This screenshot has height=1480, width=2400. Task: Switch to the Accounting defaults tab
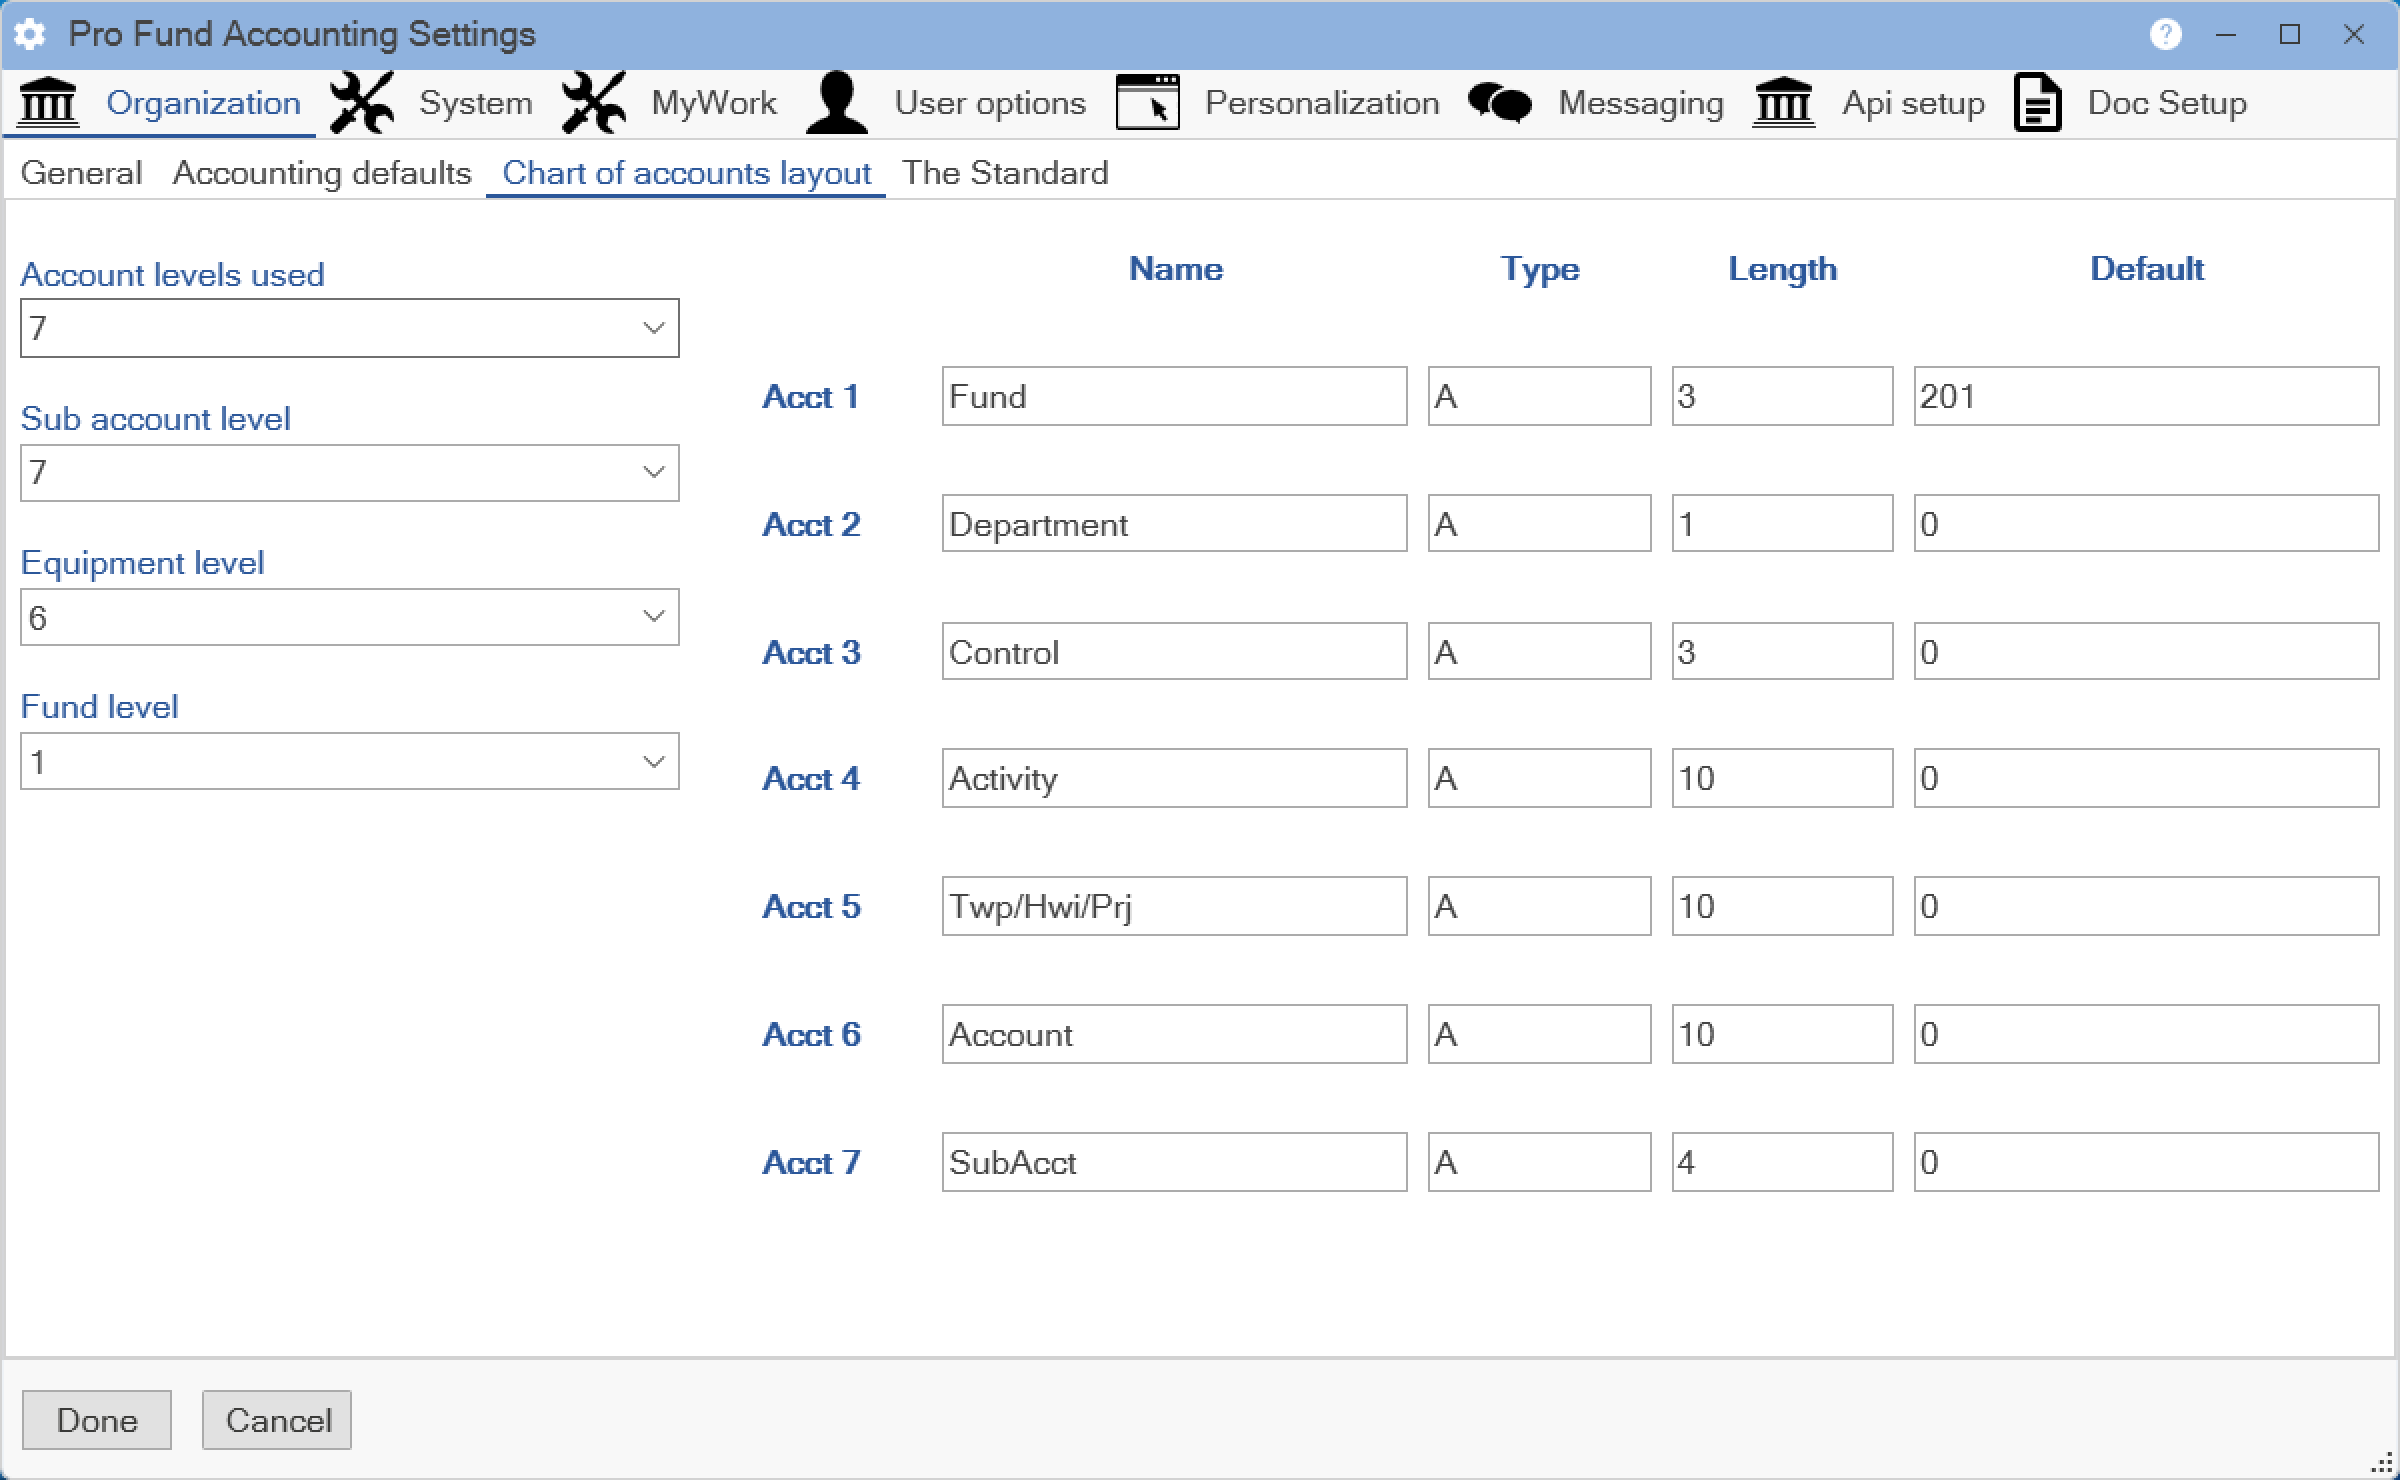[321, 173]
